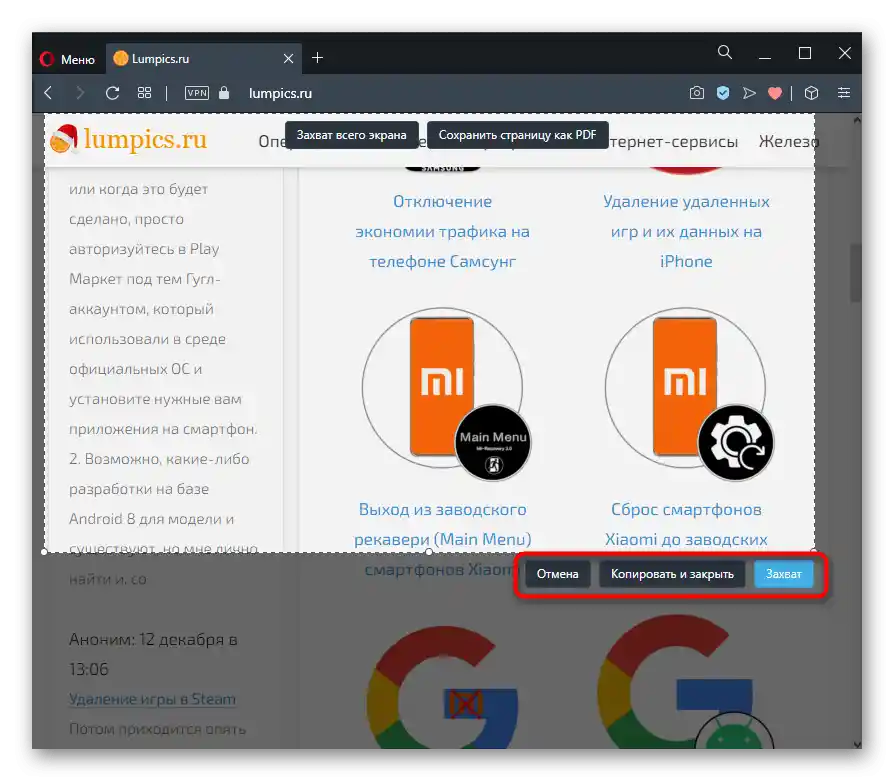Image resolution: width=894 pixels, height=781 pixels.
Task: Open the Speed Dial grid icon
Action: click(x=144, y=93)
